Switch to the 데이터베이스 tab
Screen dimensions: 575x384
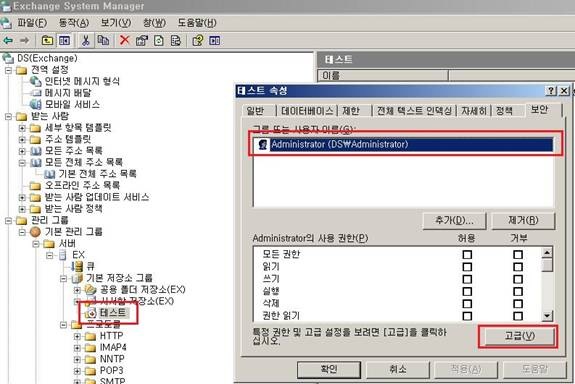tap(307, 110)
